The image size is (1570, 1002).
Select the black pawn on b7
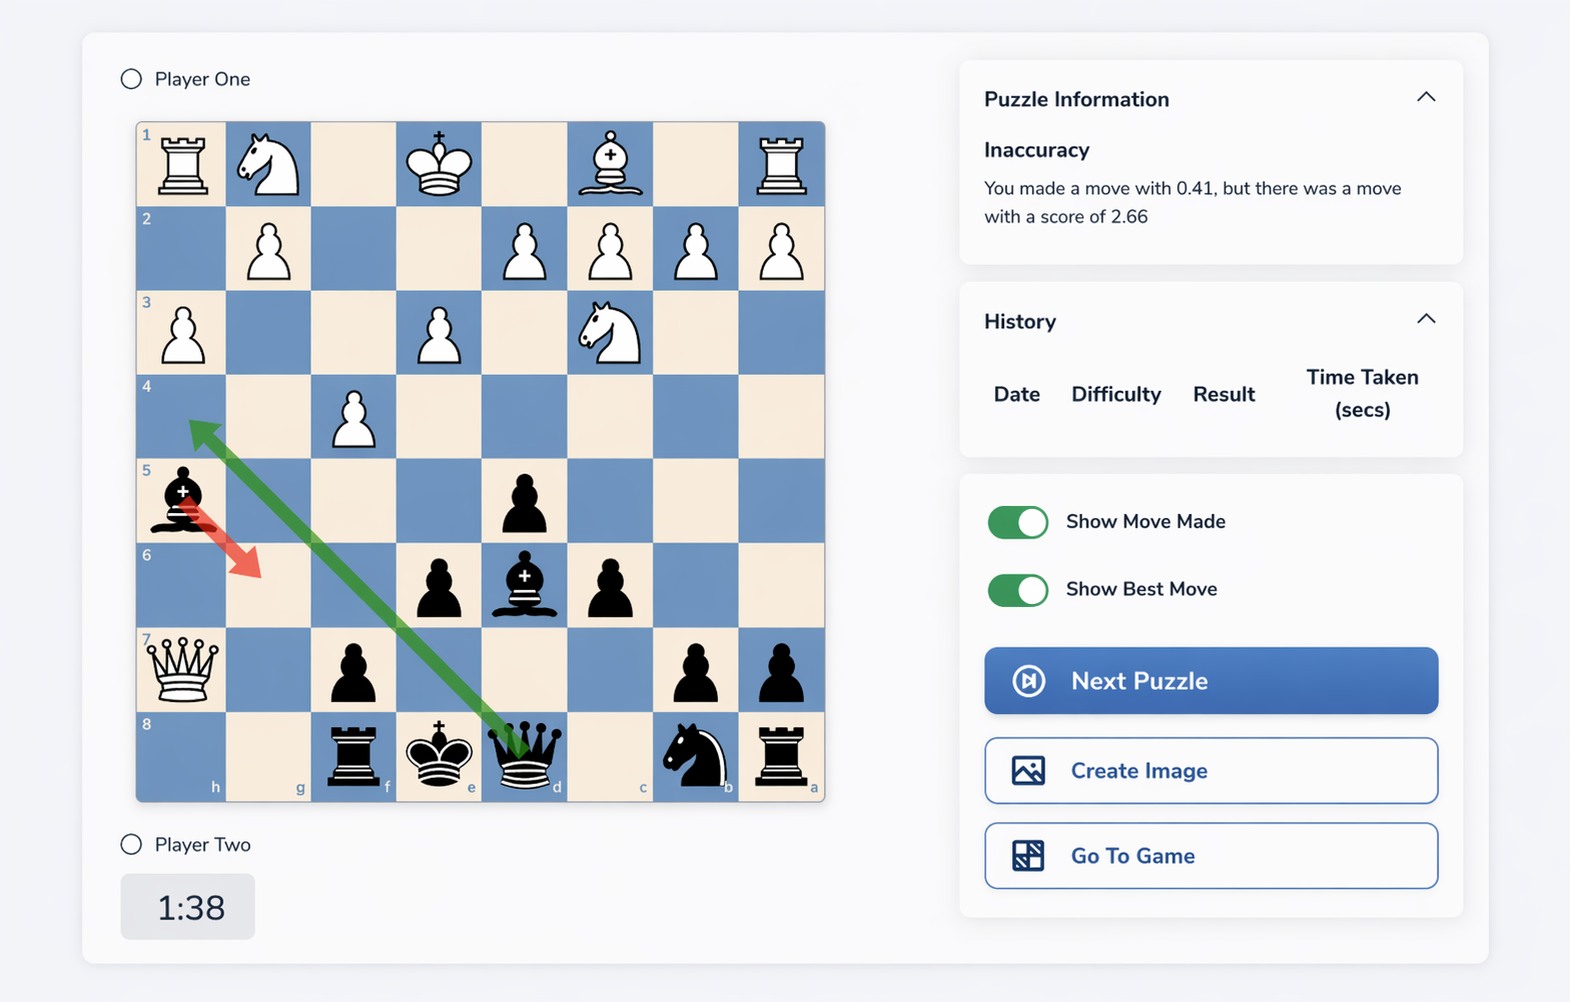pos(696,670)
